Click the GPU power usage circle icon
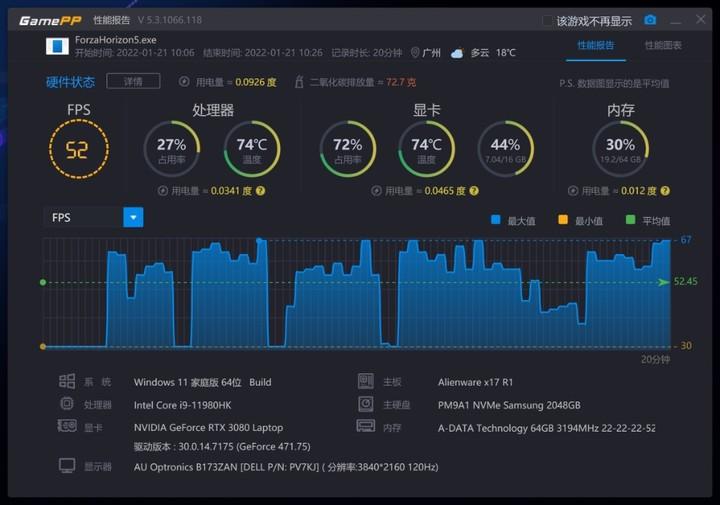The width and height of the screenshot is (720, 505). tap(376, 191)
